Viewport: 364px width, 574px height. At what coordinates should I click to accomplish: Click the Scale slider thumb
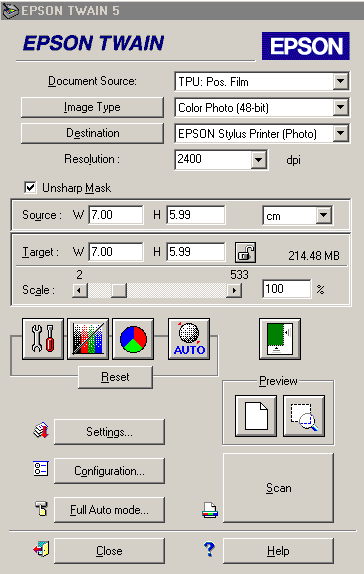coord(119,291)
